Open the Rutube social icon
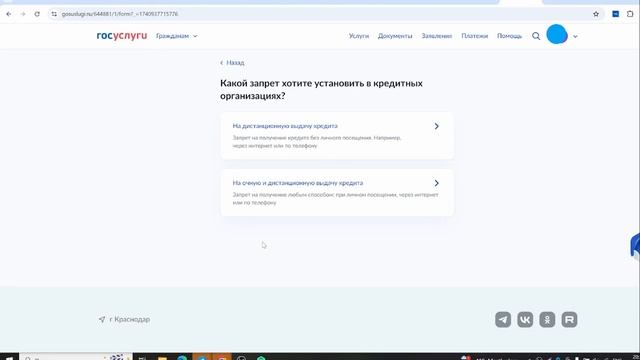640x360 pixels. point(569,320)
